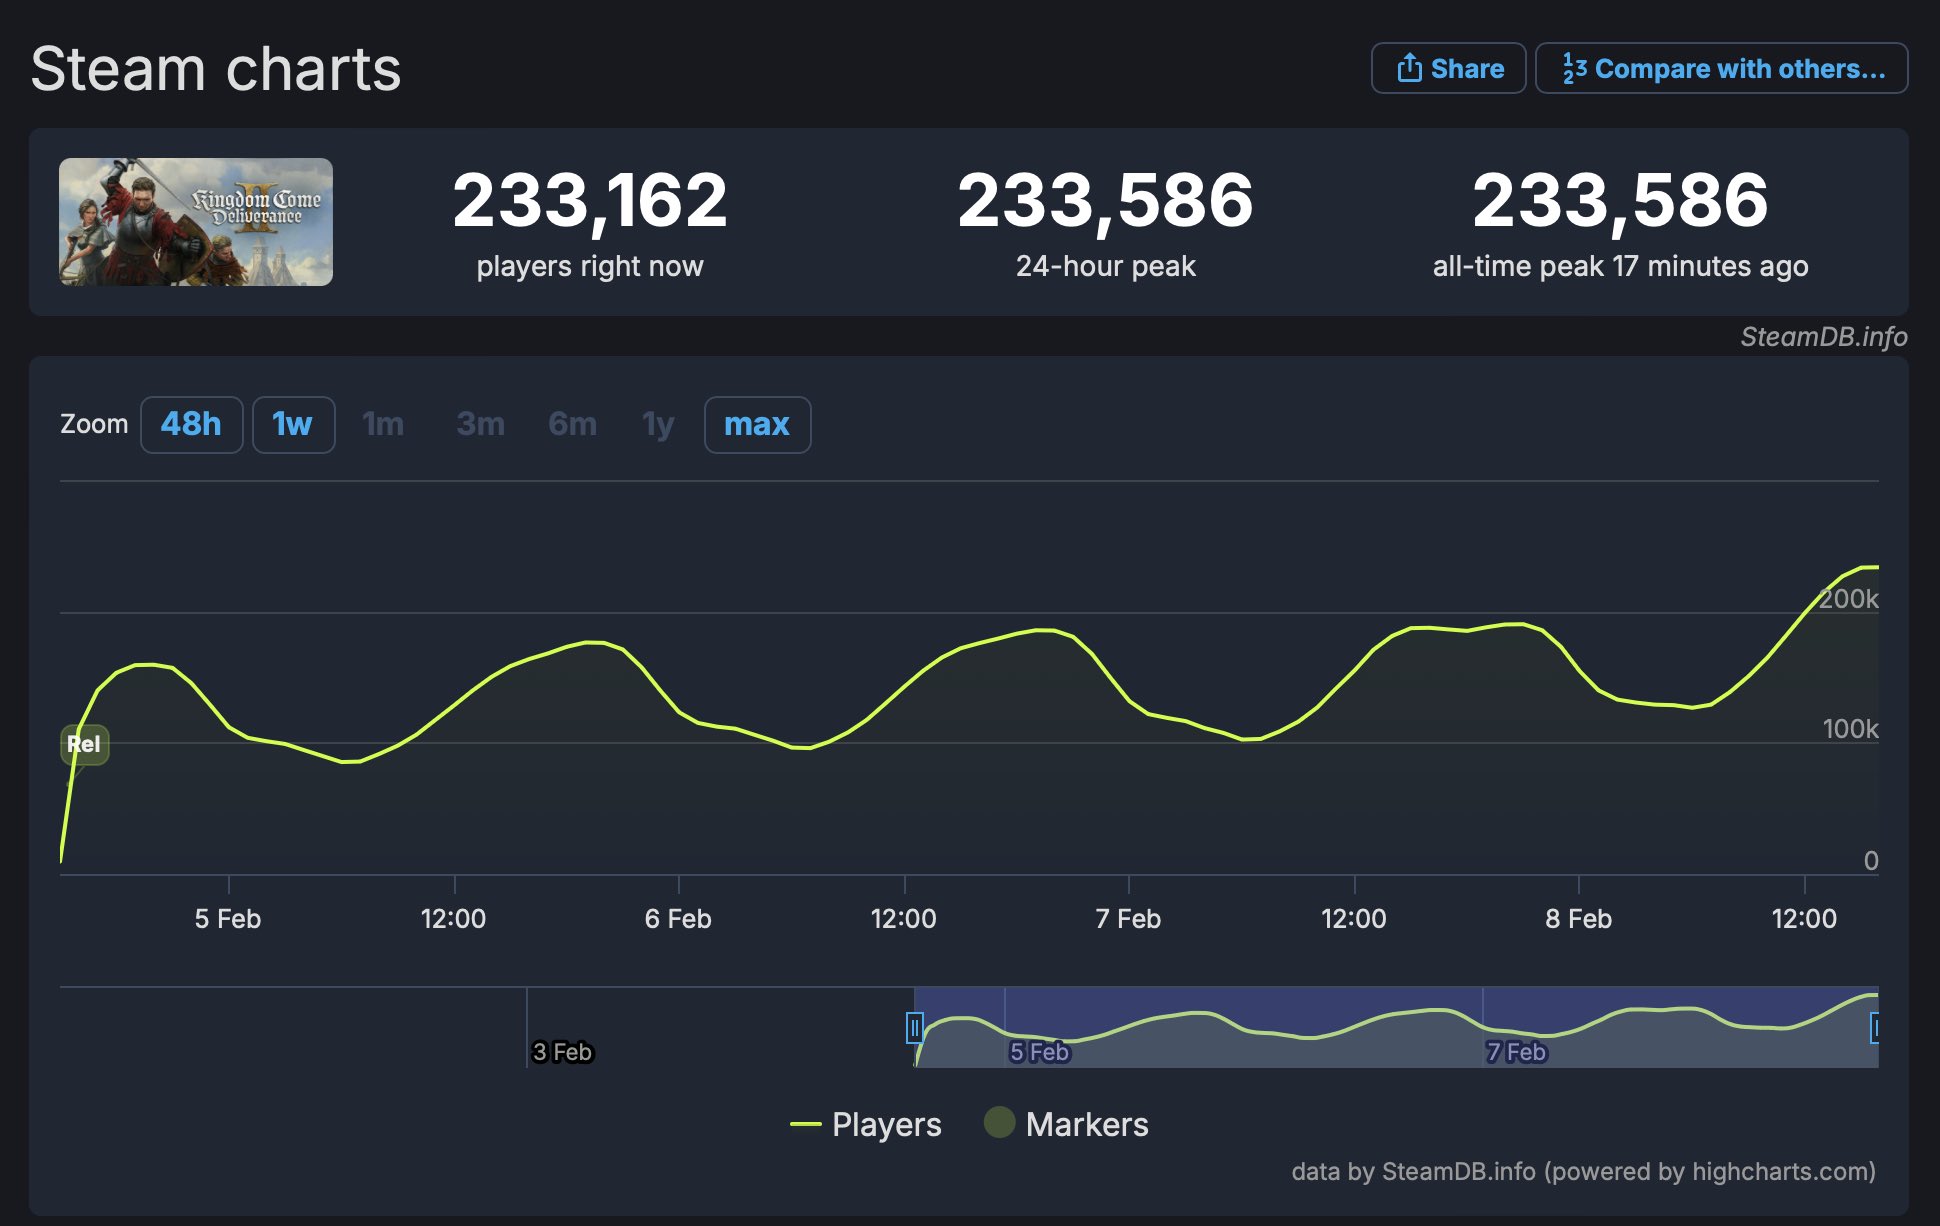Select the 3m zoom range
Viewport: 1940px width, 1226px height.
point(480,424)
